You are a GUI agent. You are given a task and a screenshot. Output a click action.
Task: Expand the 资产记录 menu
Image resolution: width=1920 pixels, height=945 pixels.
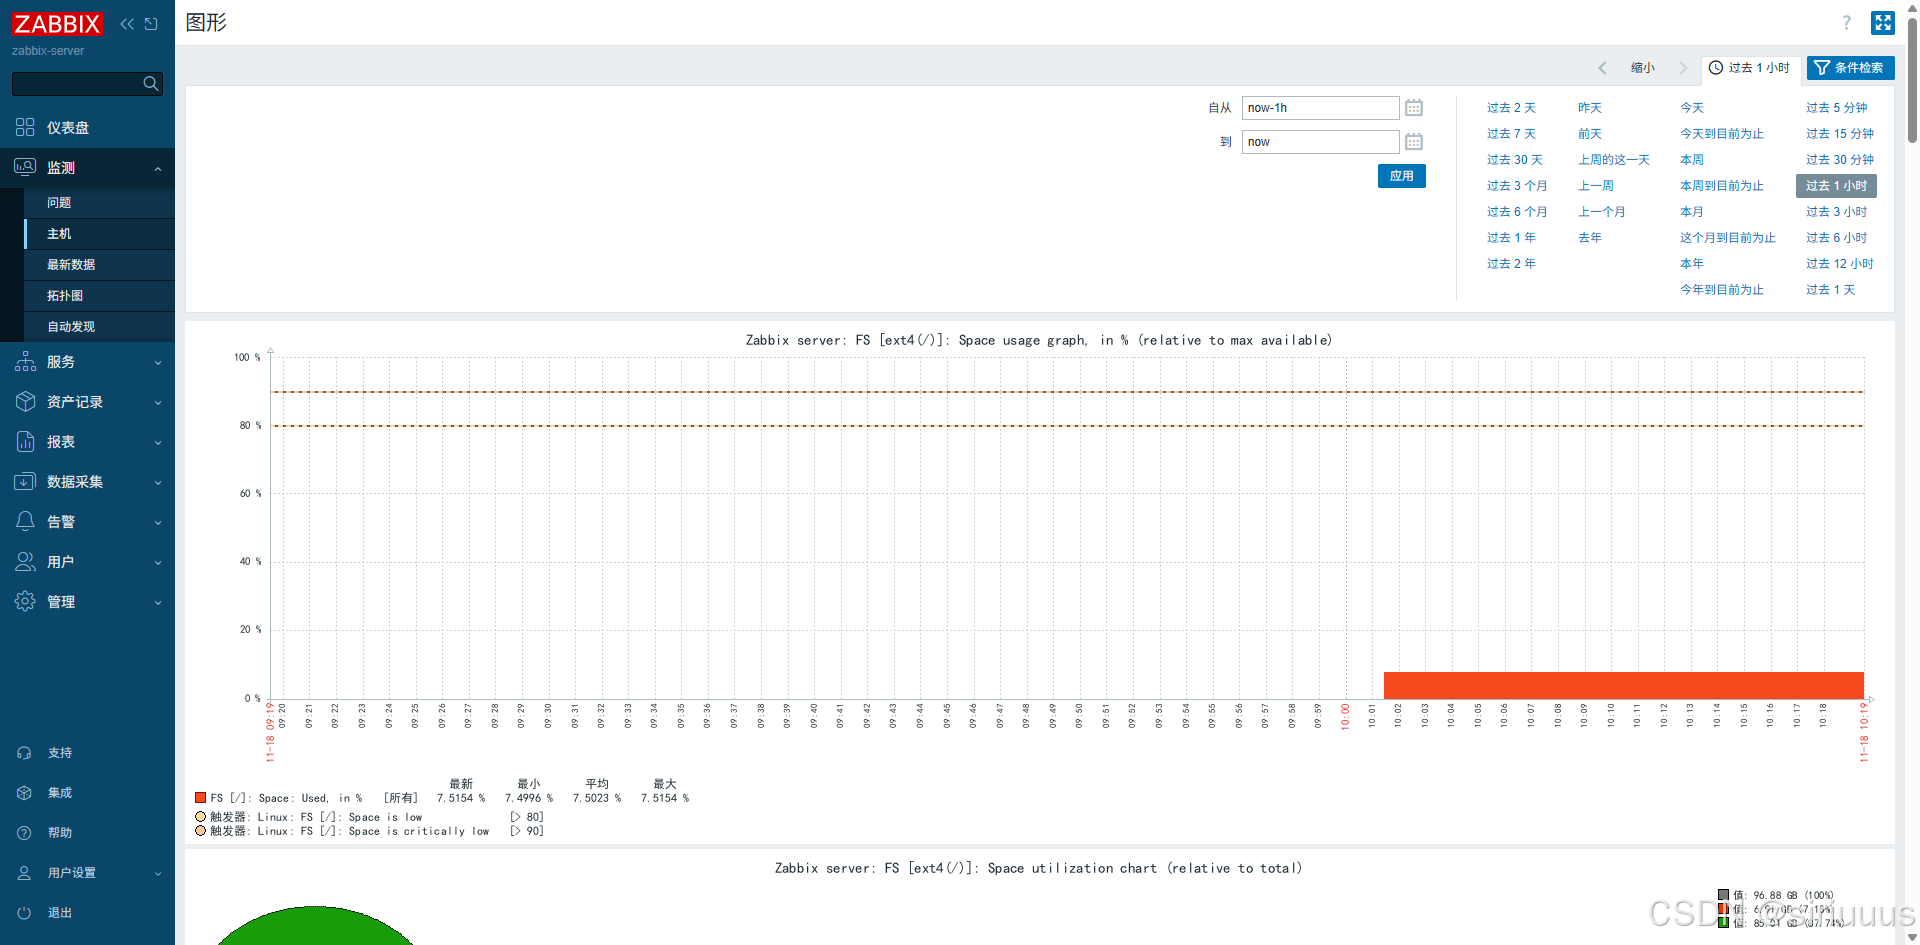pos(87,402)
